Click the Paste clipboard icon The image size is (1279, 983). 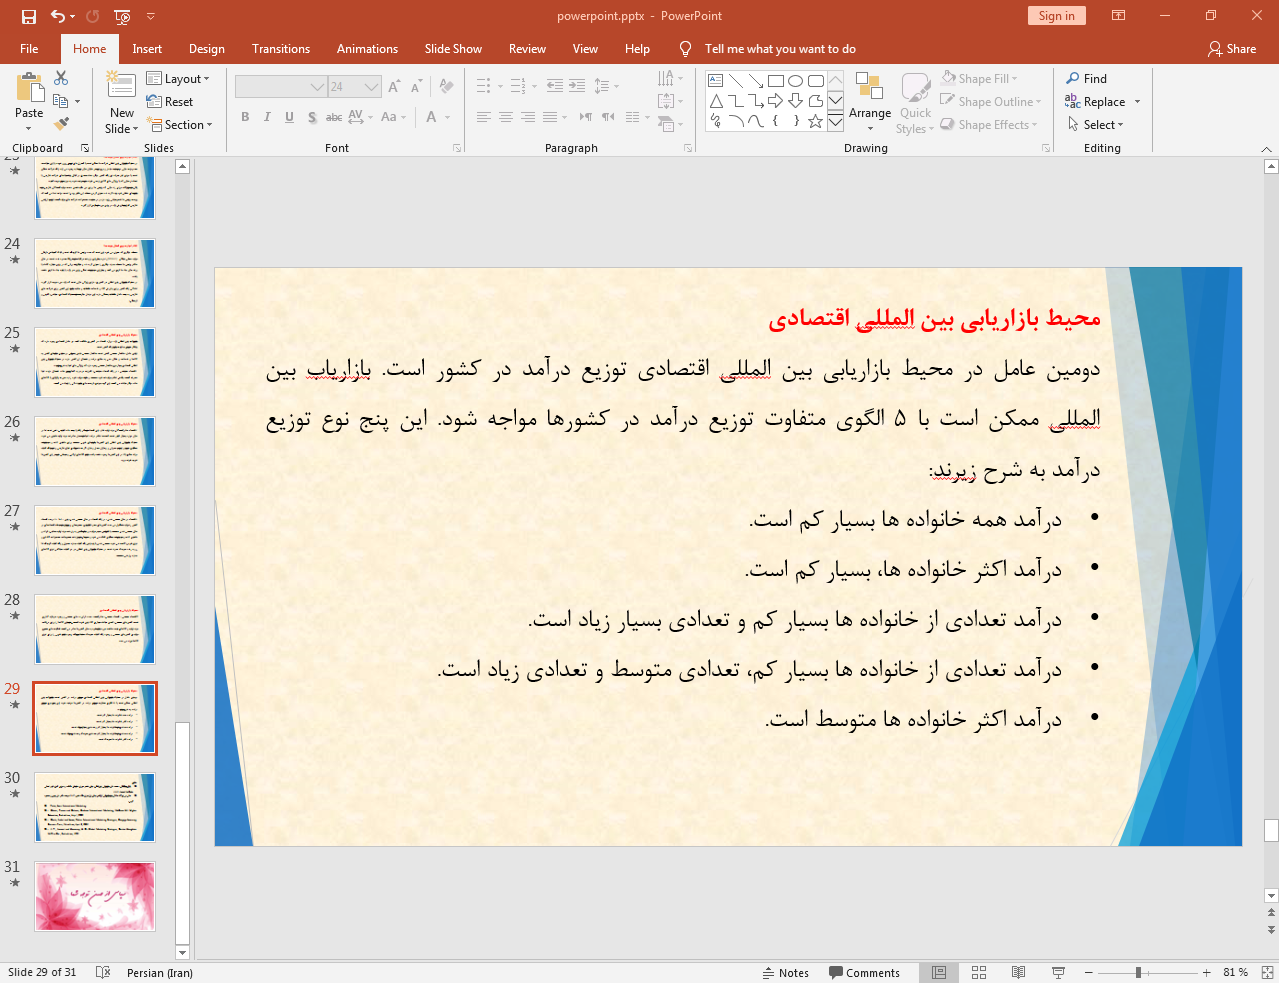(x=29, y=88)
